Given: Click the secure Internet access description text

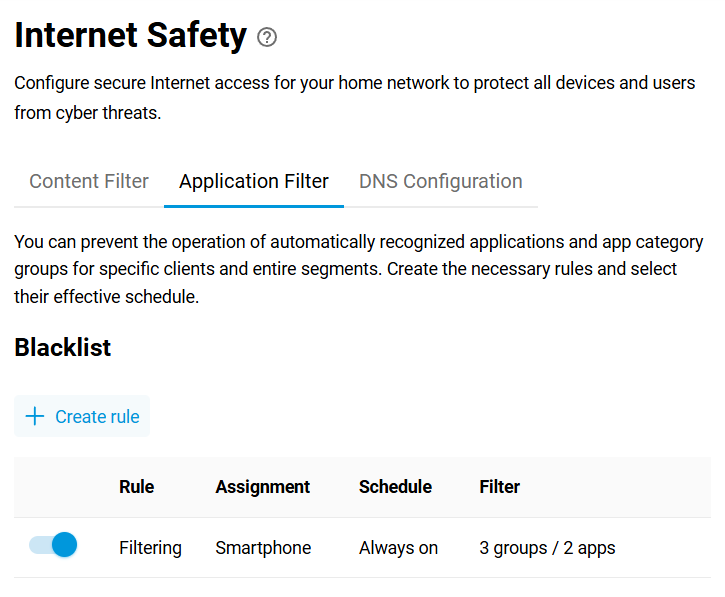Looking at the screenshot, I should [354, 97].
